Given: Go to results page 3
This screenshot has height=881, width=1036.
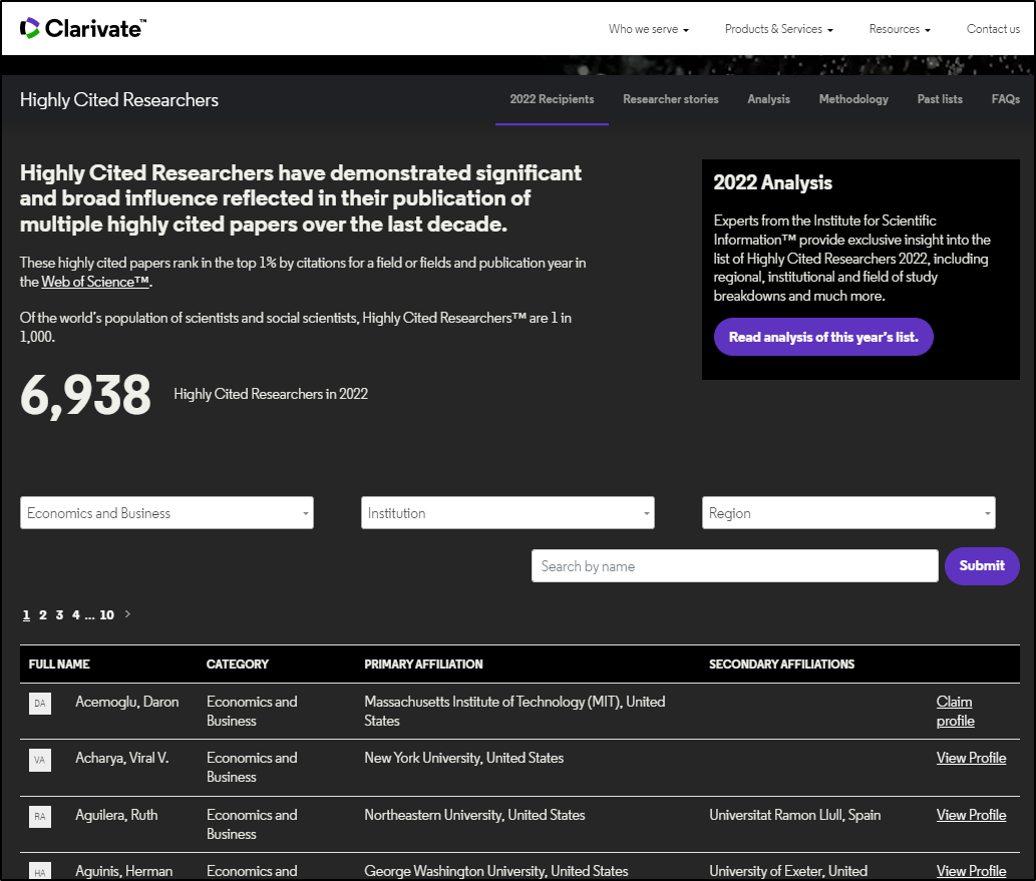Looking at the screenshot, I should (x=59, y=615).
